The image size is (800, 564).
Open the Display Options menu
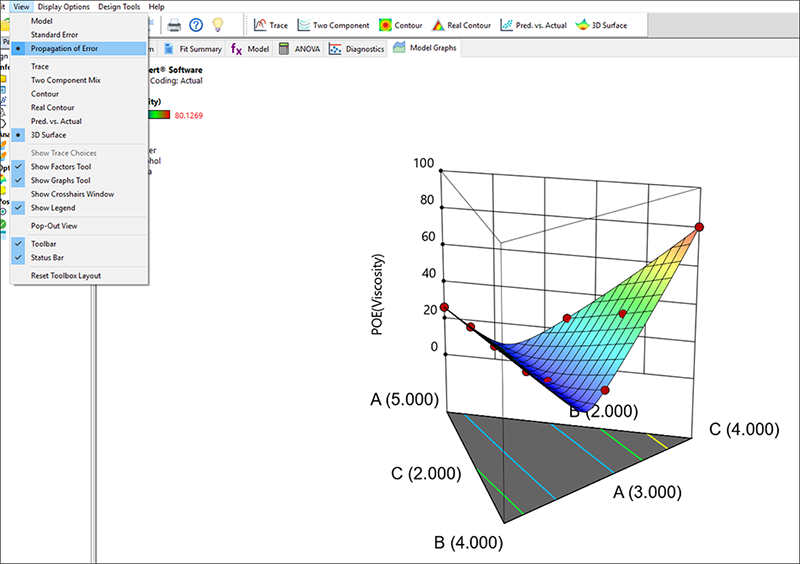click(x=64, y=6)
